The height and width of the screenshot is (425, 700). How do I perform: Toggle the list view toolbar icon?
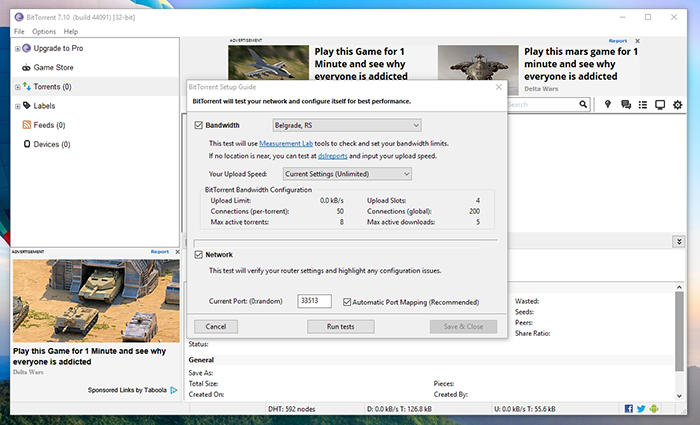[643, 104]
